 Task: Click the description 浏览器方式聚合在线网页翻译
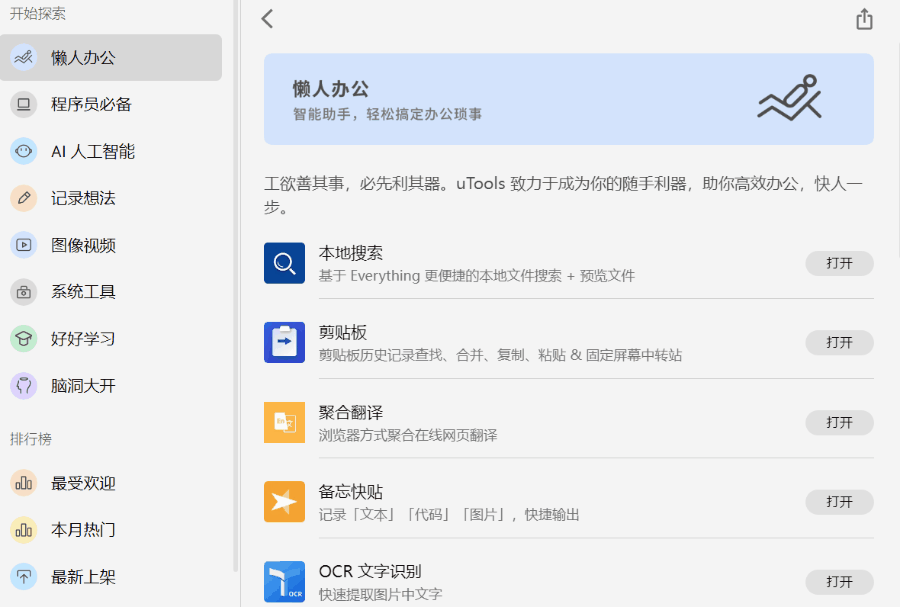[408, 435]
